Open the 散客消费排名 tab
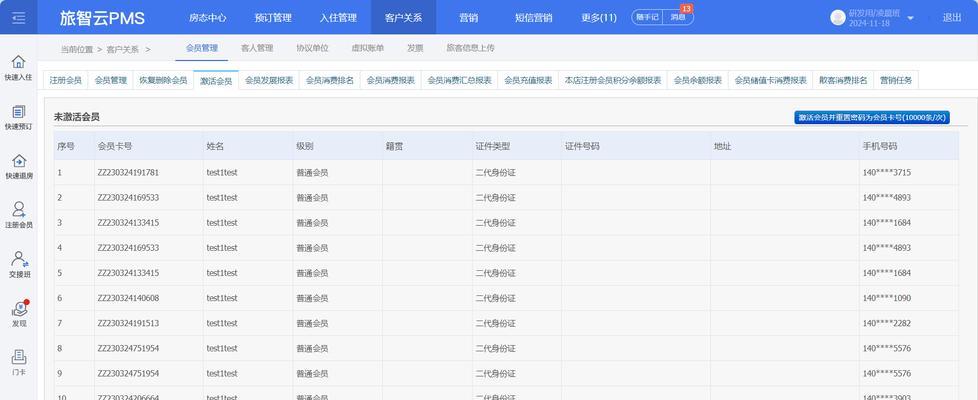Image resolution: width=978 pixels, height=400 pixels. pyautogui.click(x=843, y=80)
